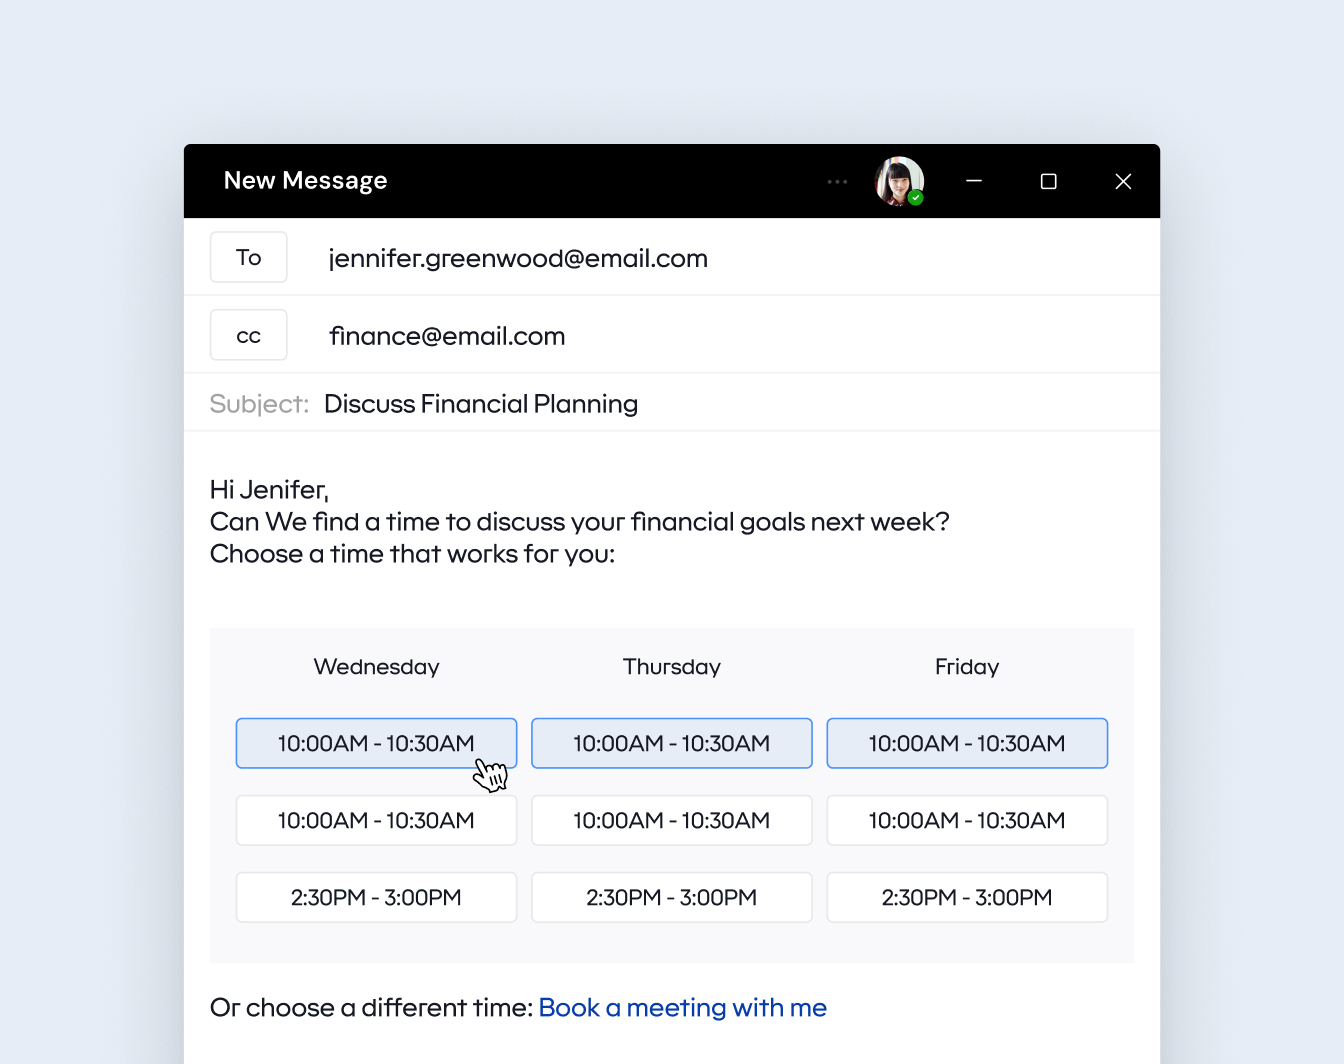Minimize the New Message window
This screenshot has height=1064, width=1344.
coord(974,181)
